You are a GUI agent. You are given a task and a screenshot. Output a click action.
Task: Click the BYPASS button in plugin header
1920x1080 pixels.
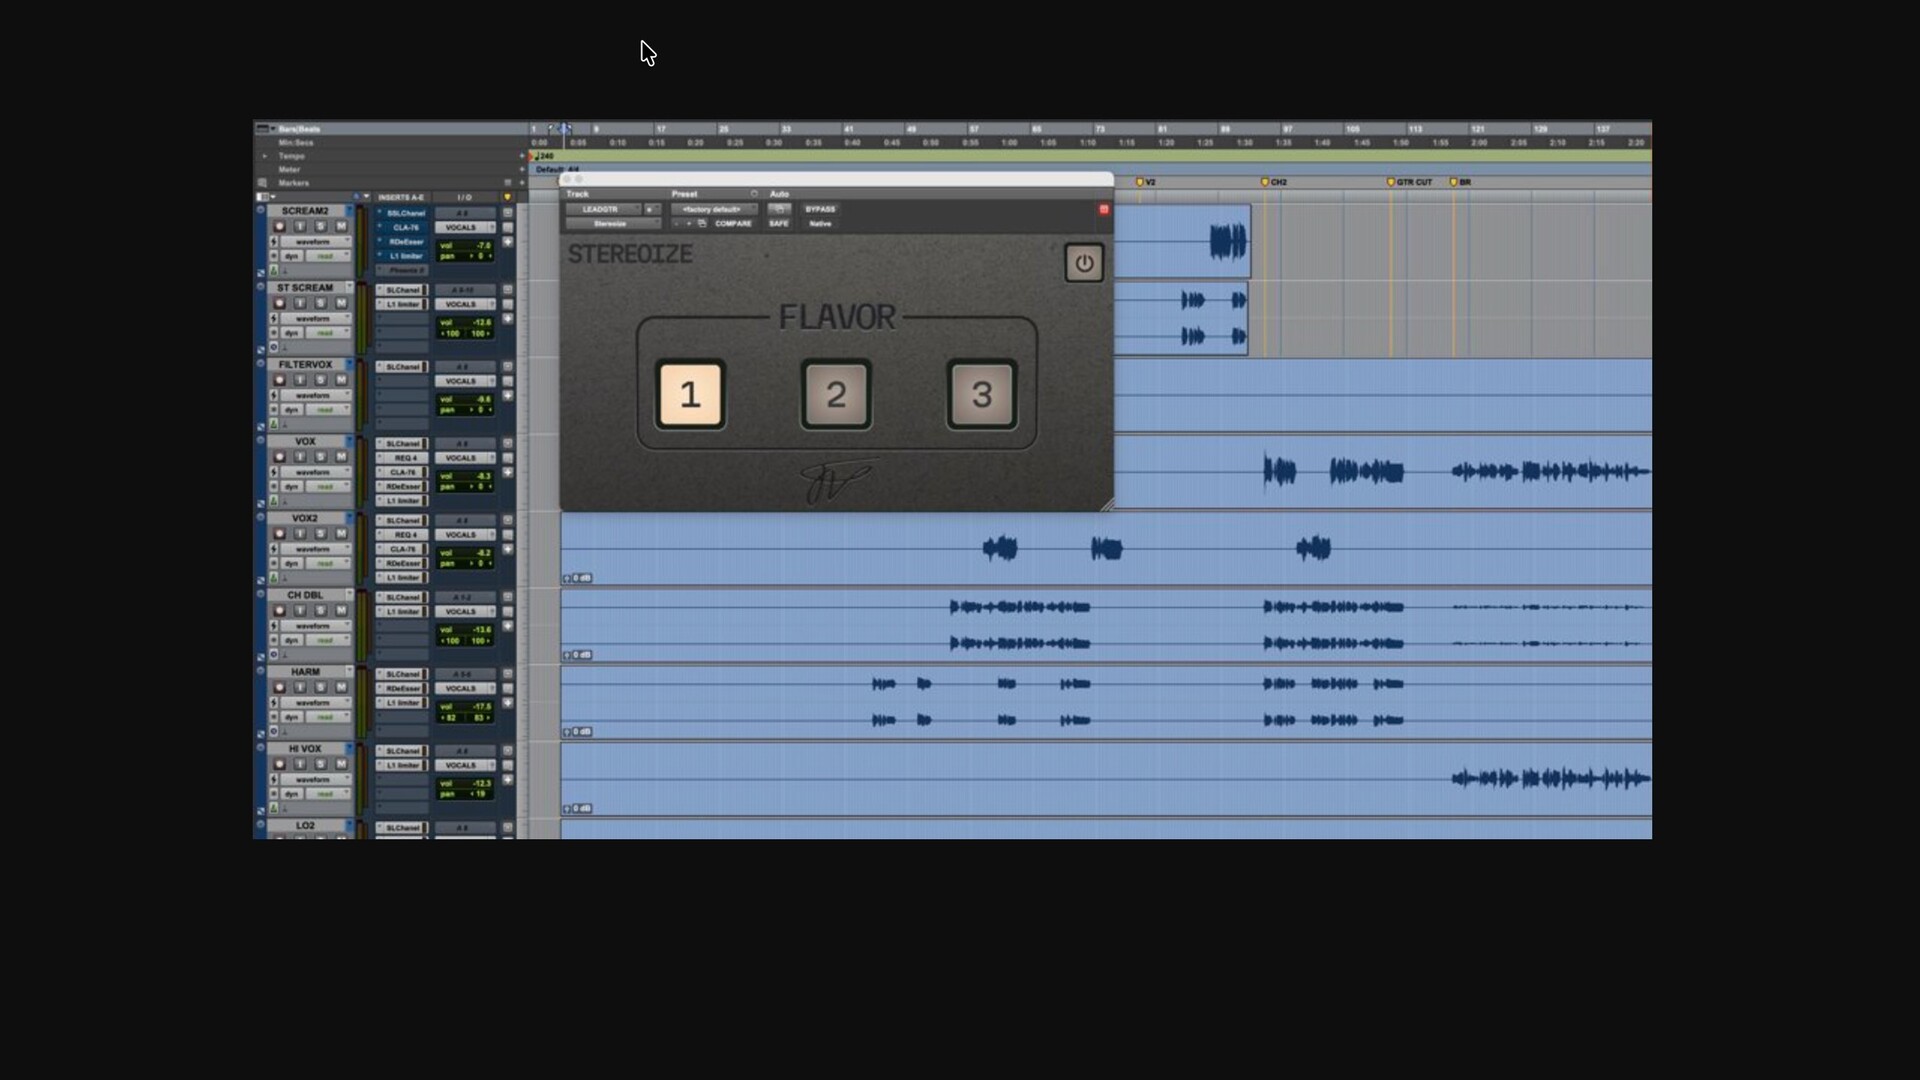pos(820,209)
